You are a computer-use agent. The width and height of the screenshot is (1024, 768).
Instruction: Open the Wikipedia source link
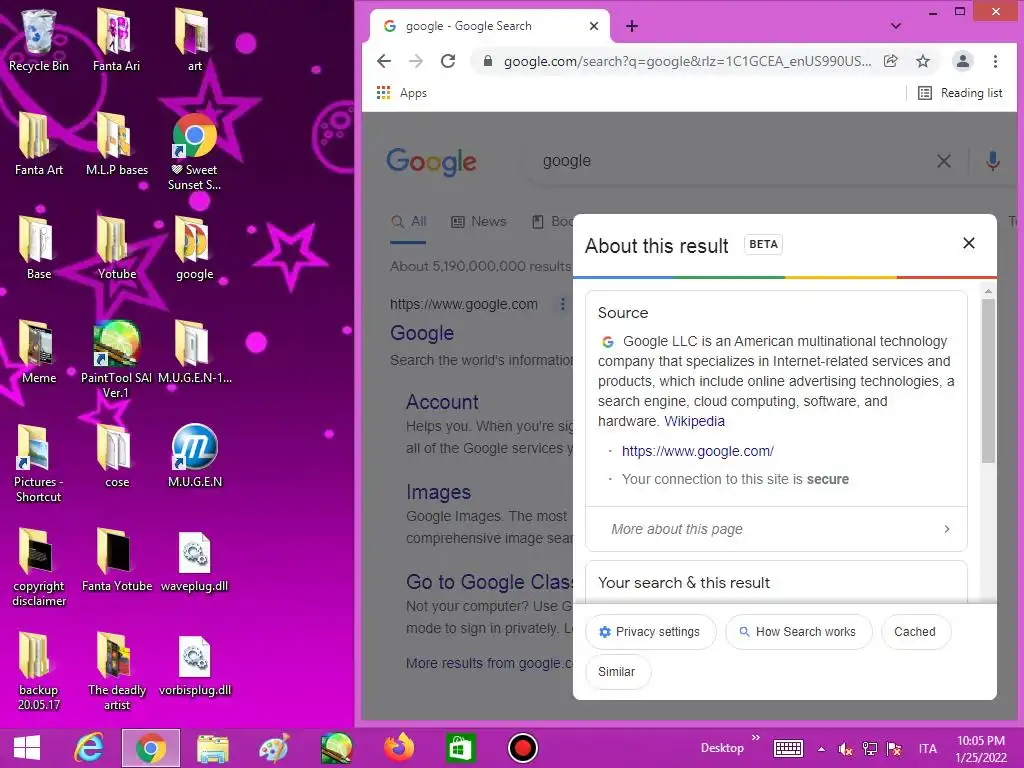[x=694, y=421]
